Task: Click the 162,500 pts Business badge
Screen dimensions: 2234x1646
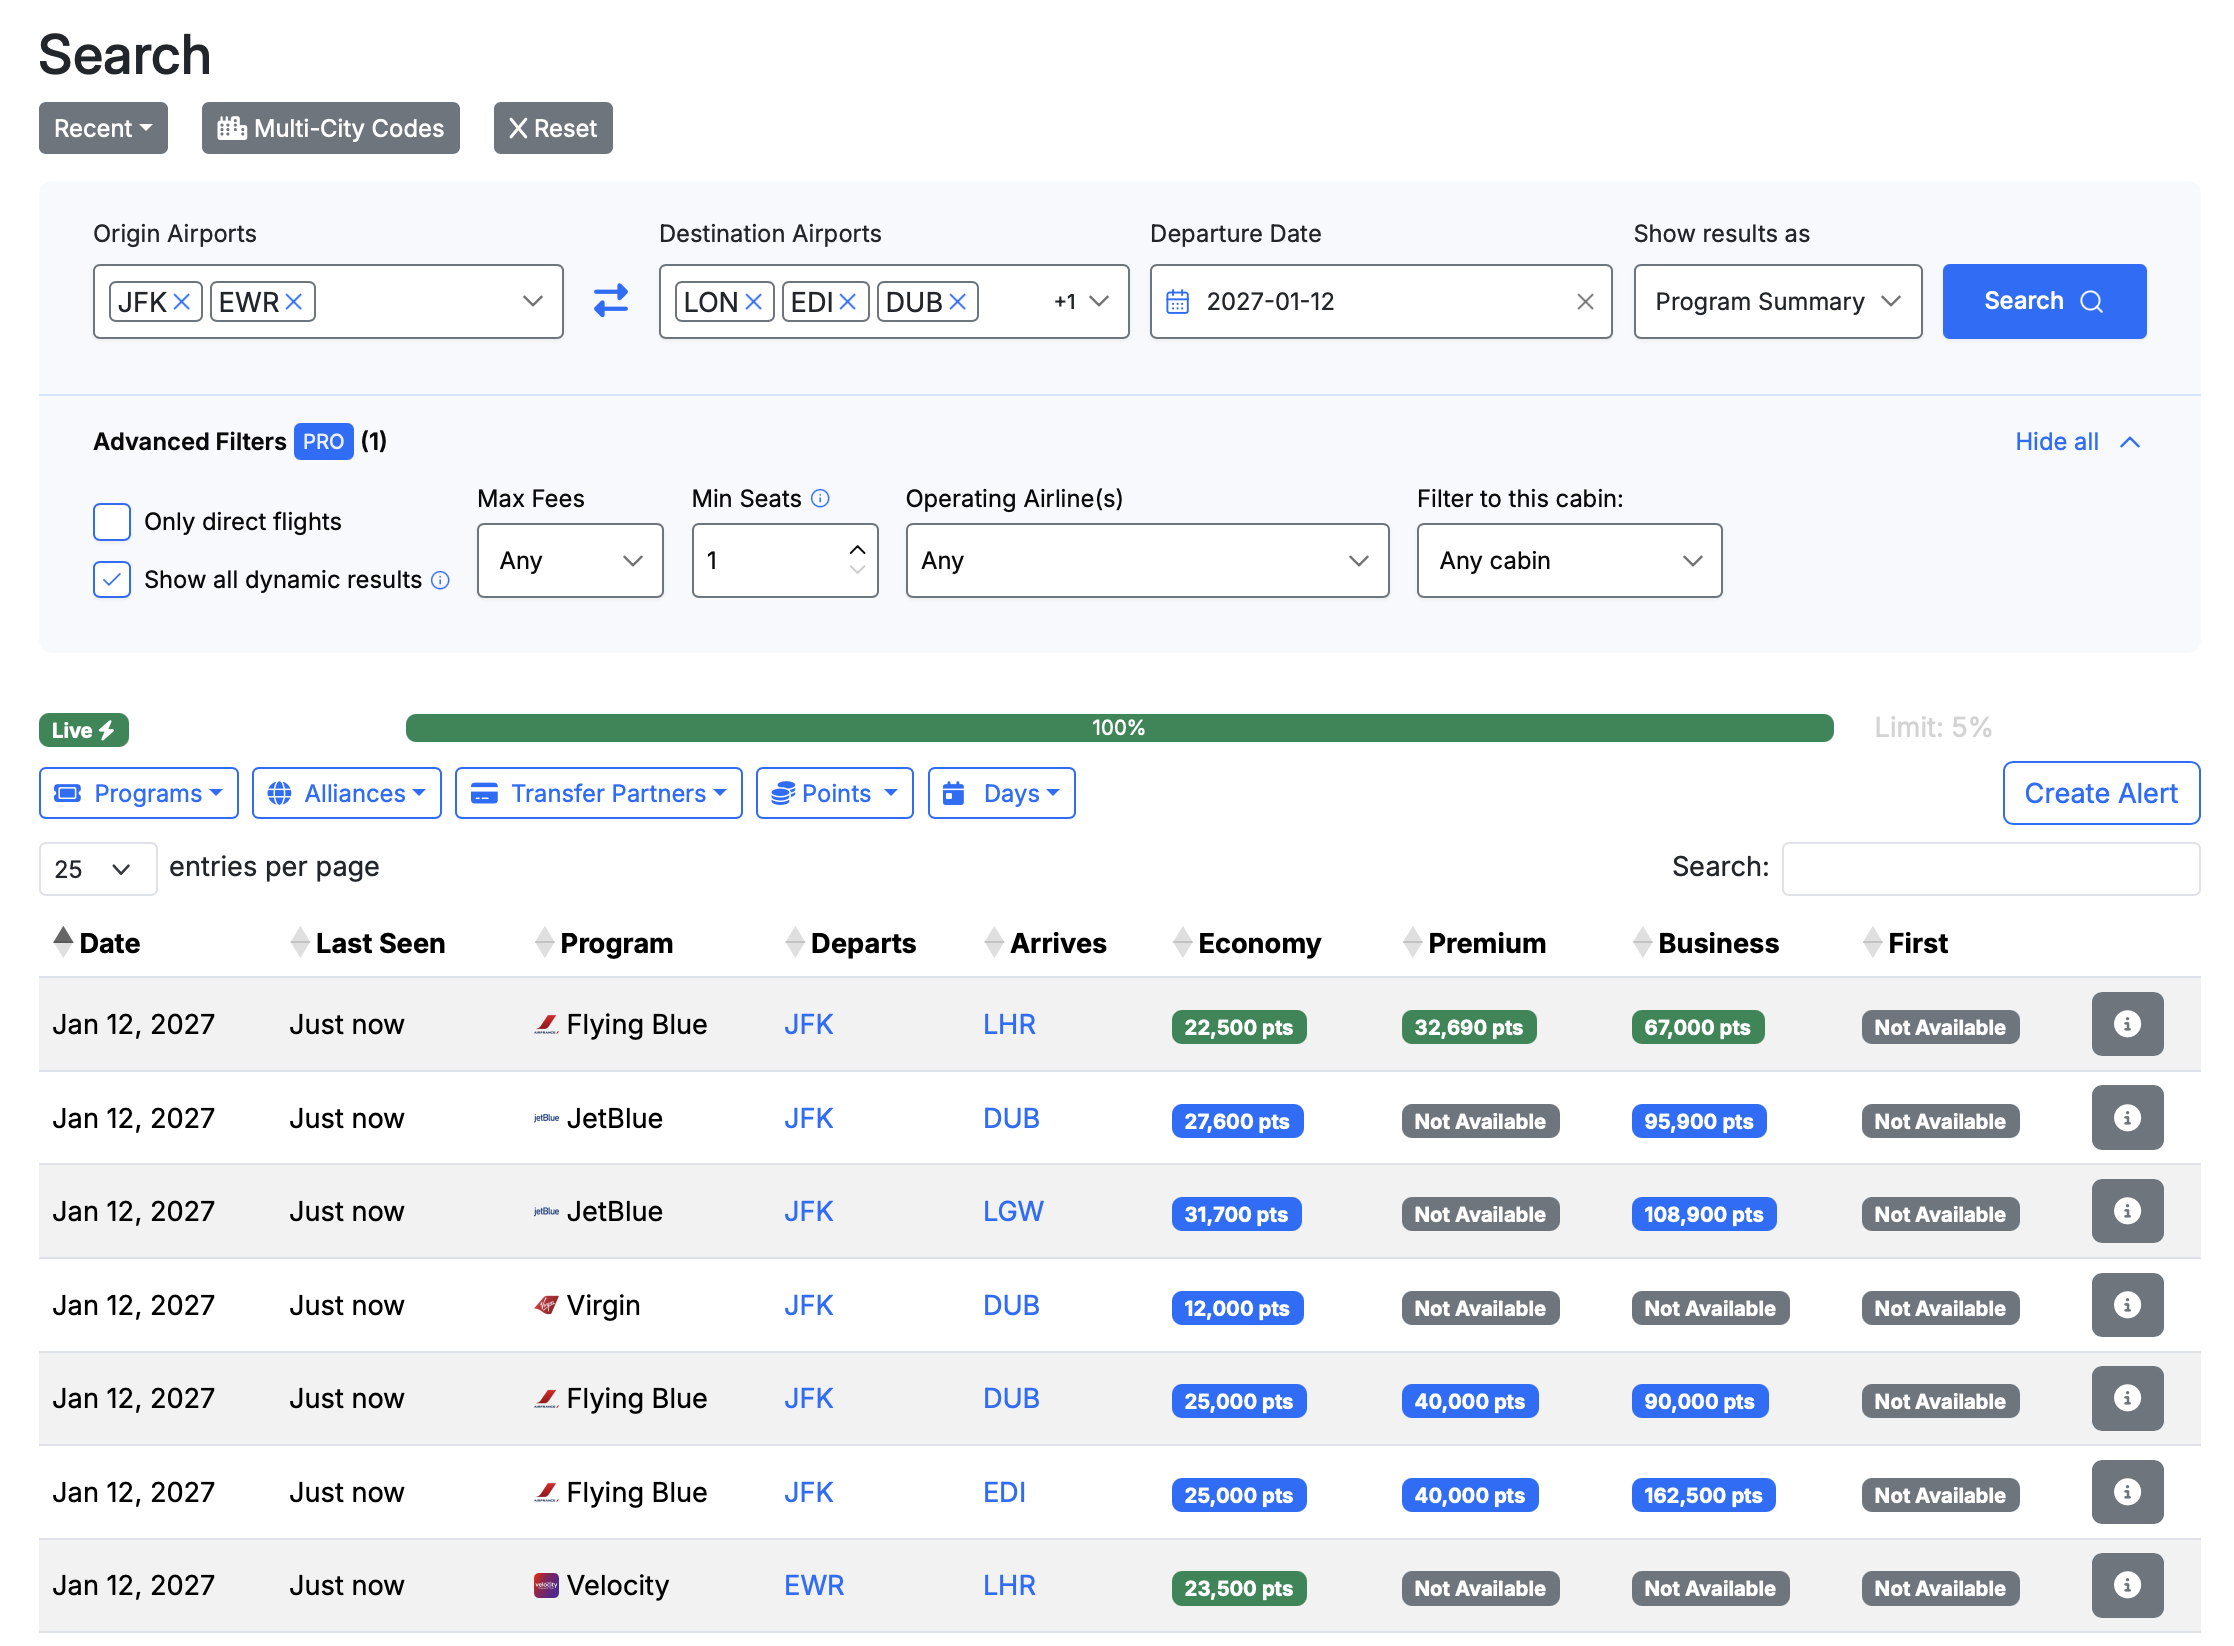Action: pyautogui.click(x=1704, y=1495)
